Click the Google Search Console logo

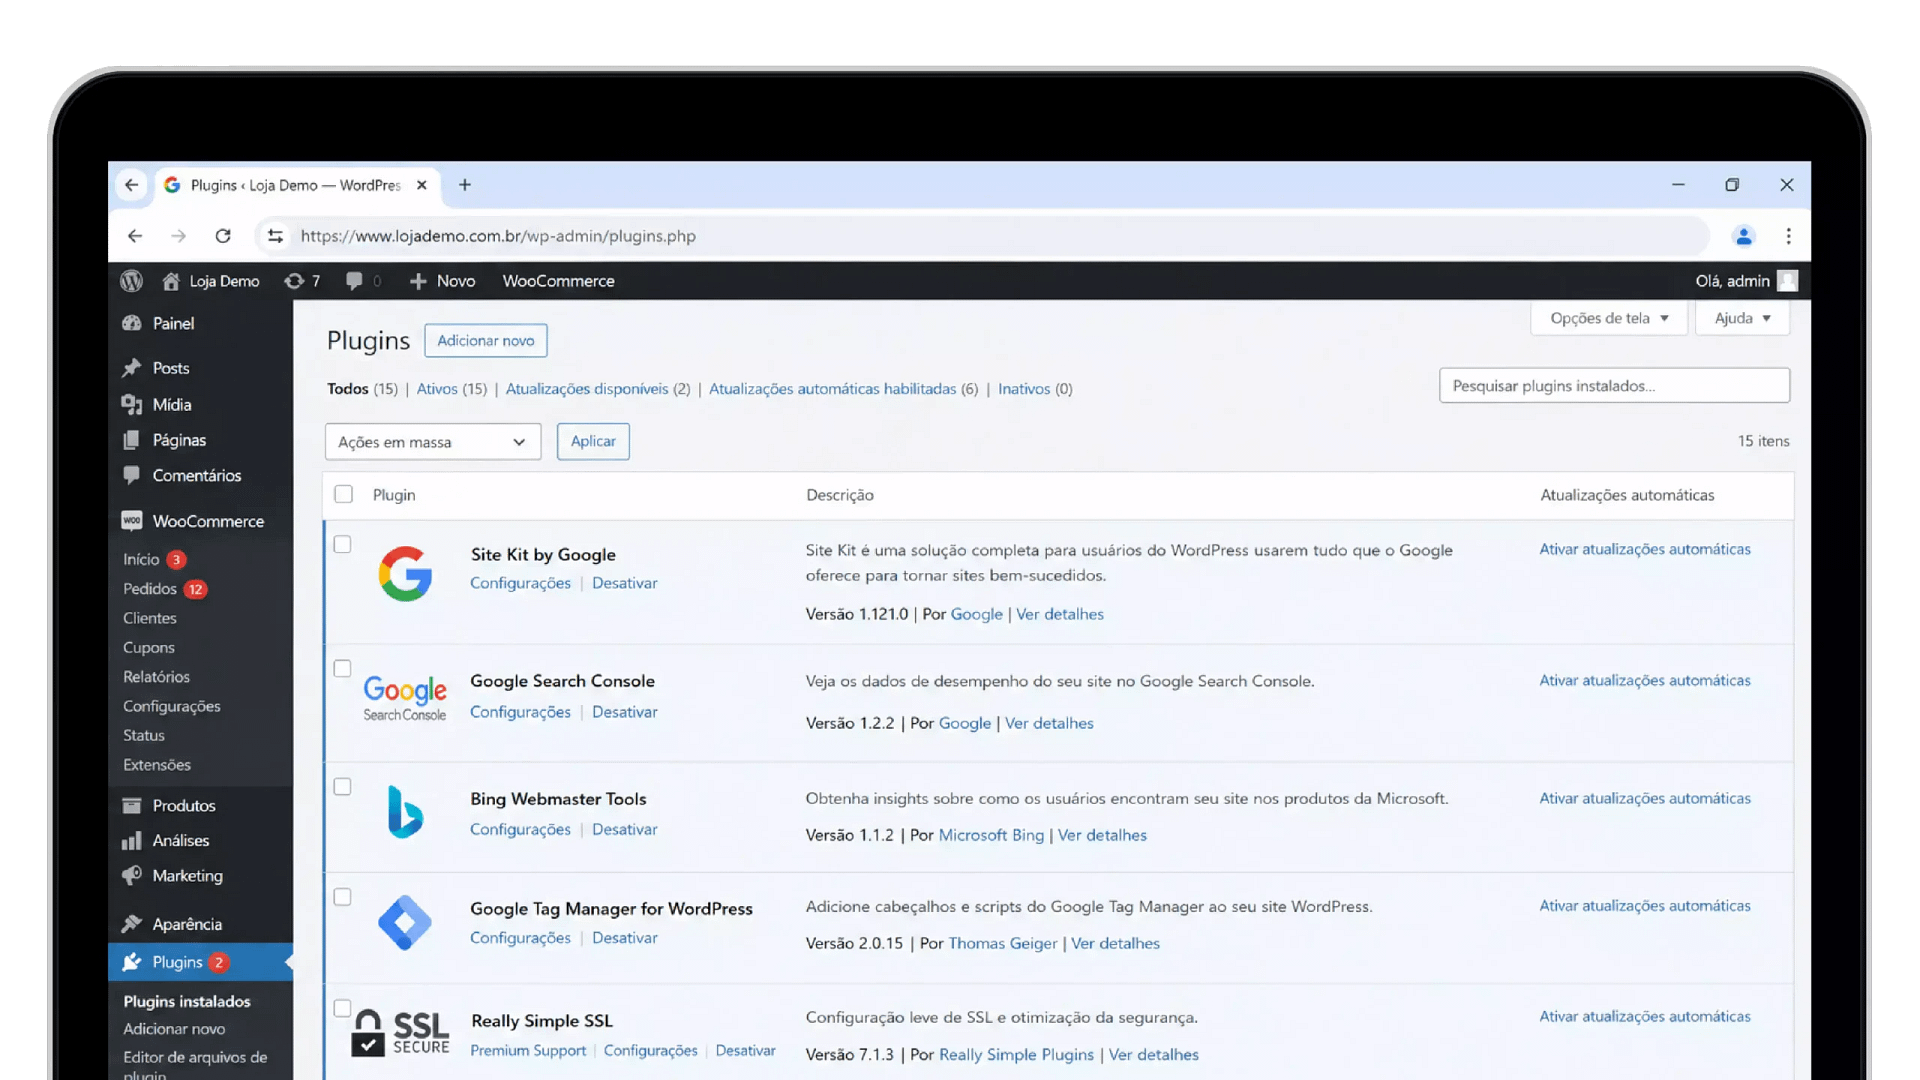[405, 697]
